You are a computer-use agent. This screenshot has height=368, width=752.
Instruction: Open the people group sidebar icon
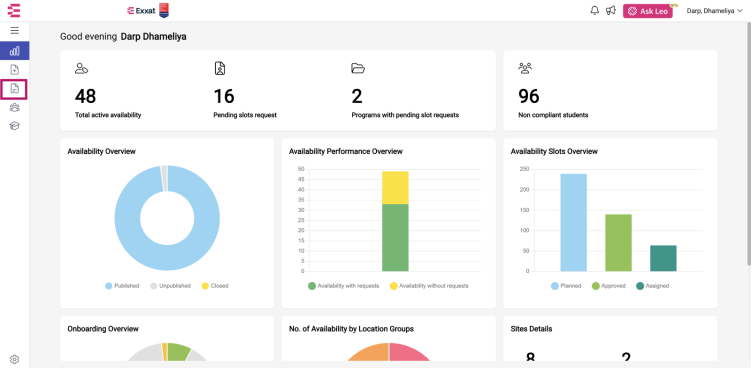click(14, 108)
